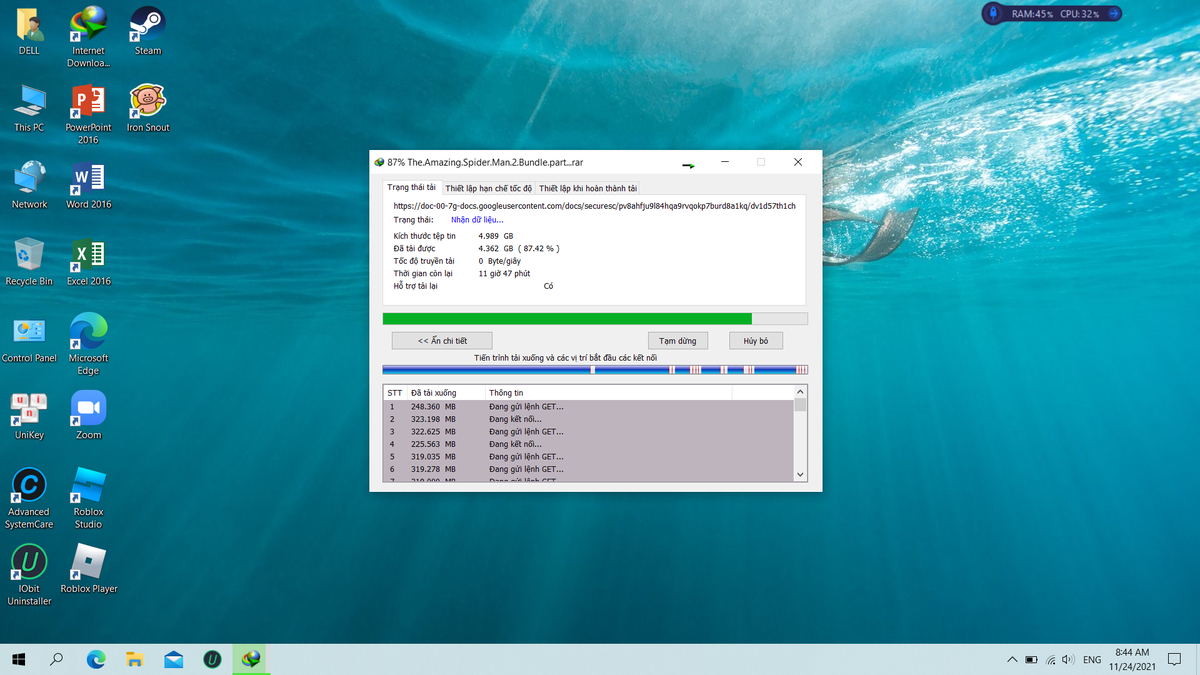The height and width of the screenshot is (675, 1200).
Task: Open Microsoft Edge from the taskbar
Action: pyautogui.click(x=96, y=659)
